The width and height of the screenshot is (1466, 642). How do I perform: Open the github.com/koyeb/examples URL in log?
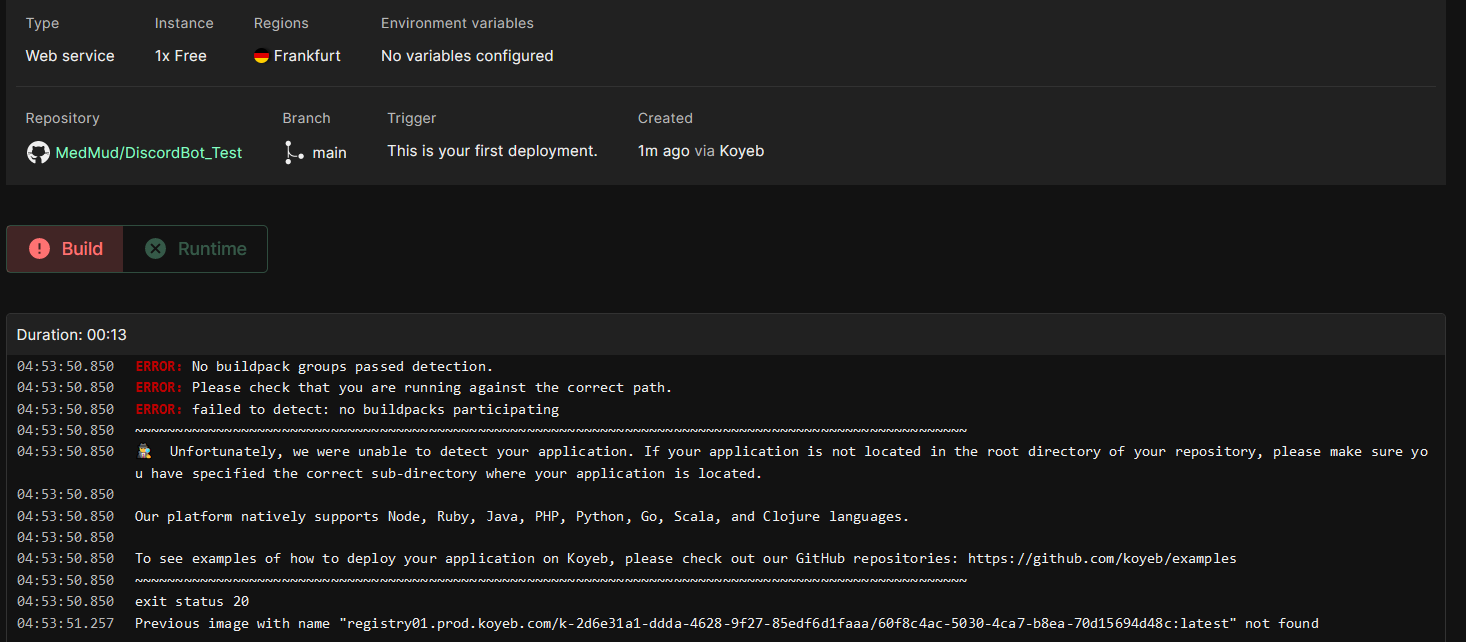tap(1102, 558)
